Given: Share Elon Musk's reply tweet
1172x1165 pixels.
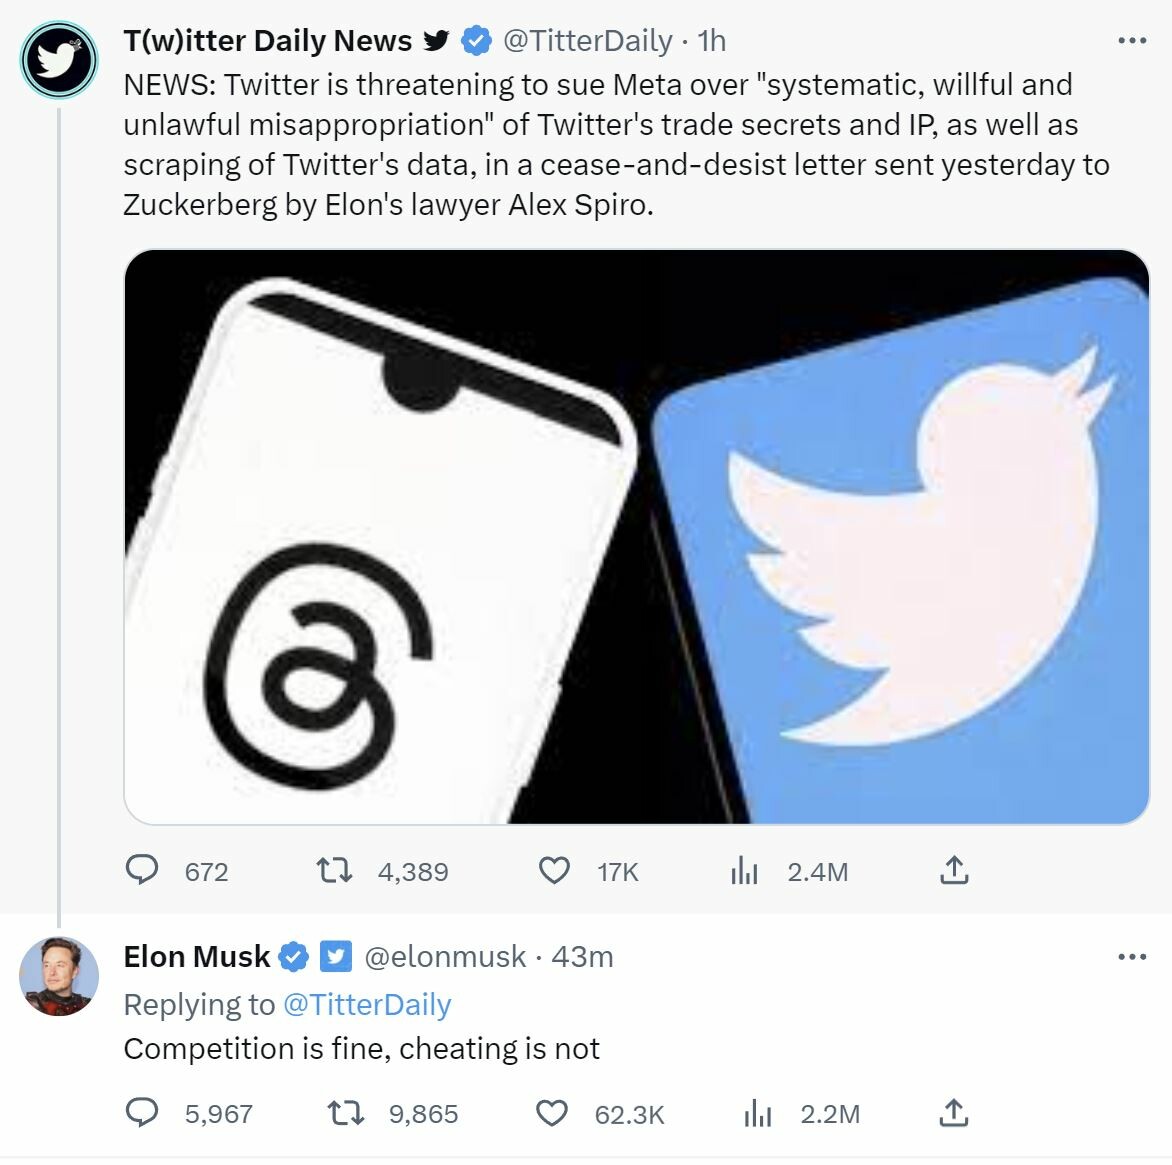Looking at the screenshot, I should click(x=954, y=1112).
